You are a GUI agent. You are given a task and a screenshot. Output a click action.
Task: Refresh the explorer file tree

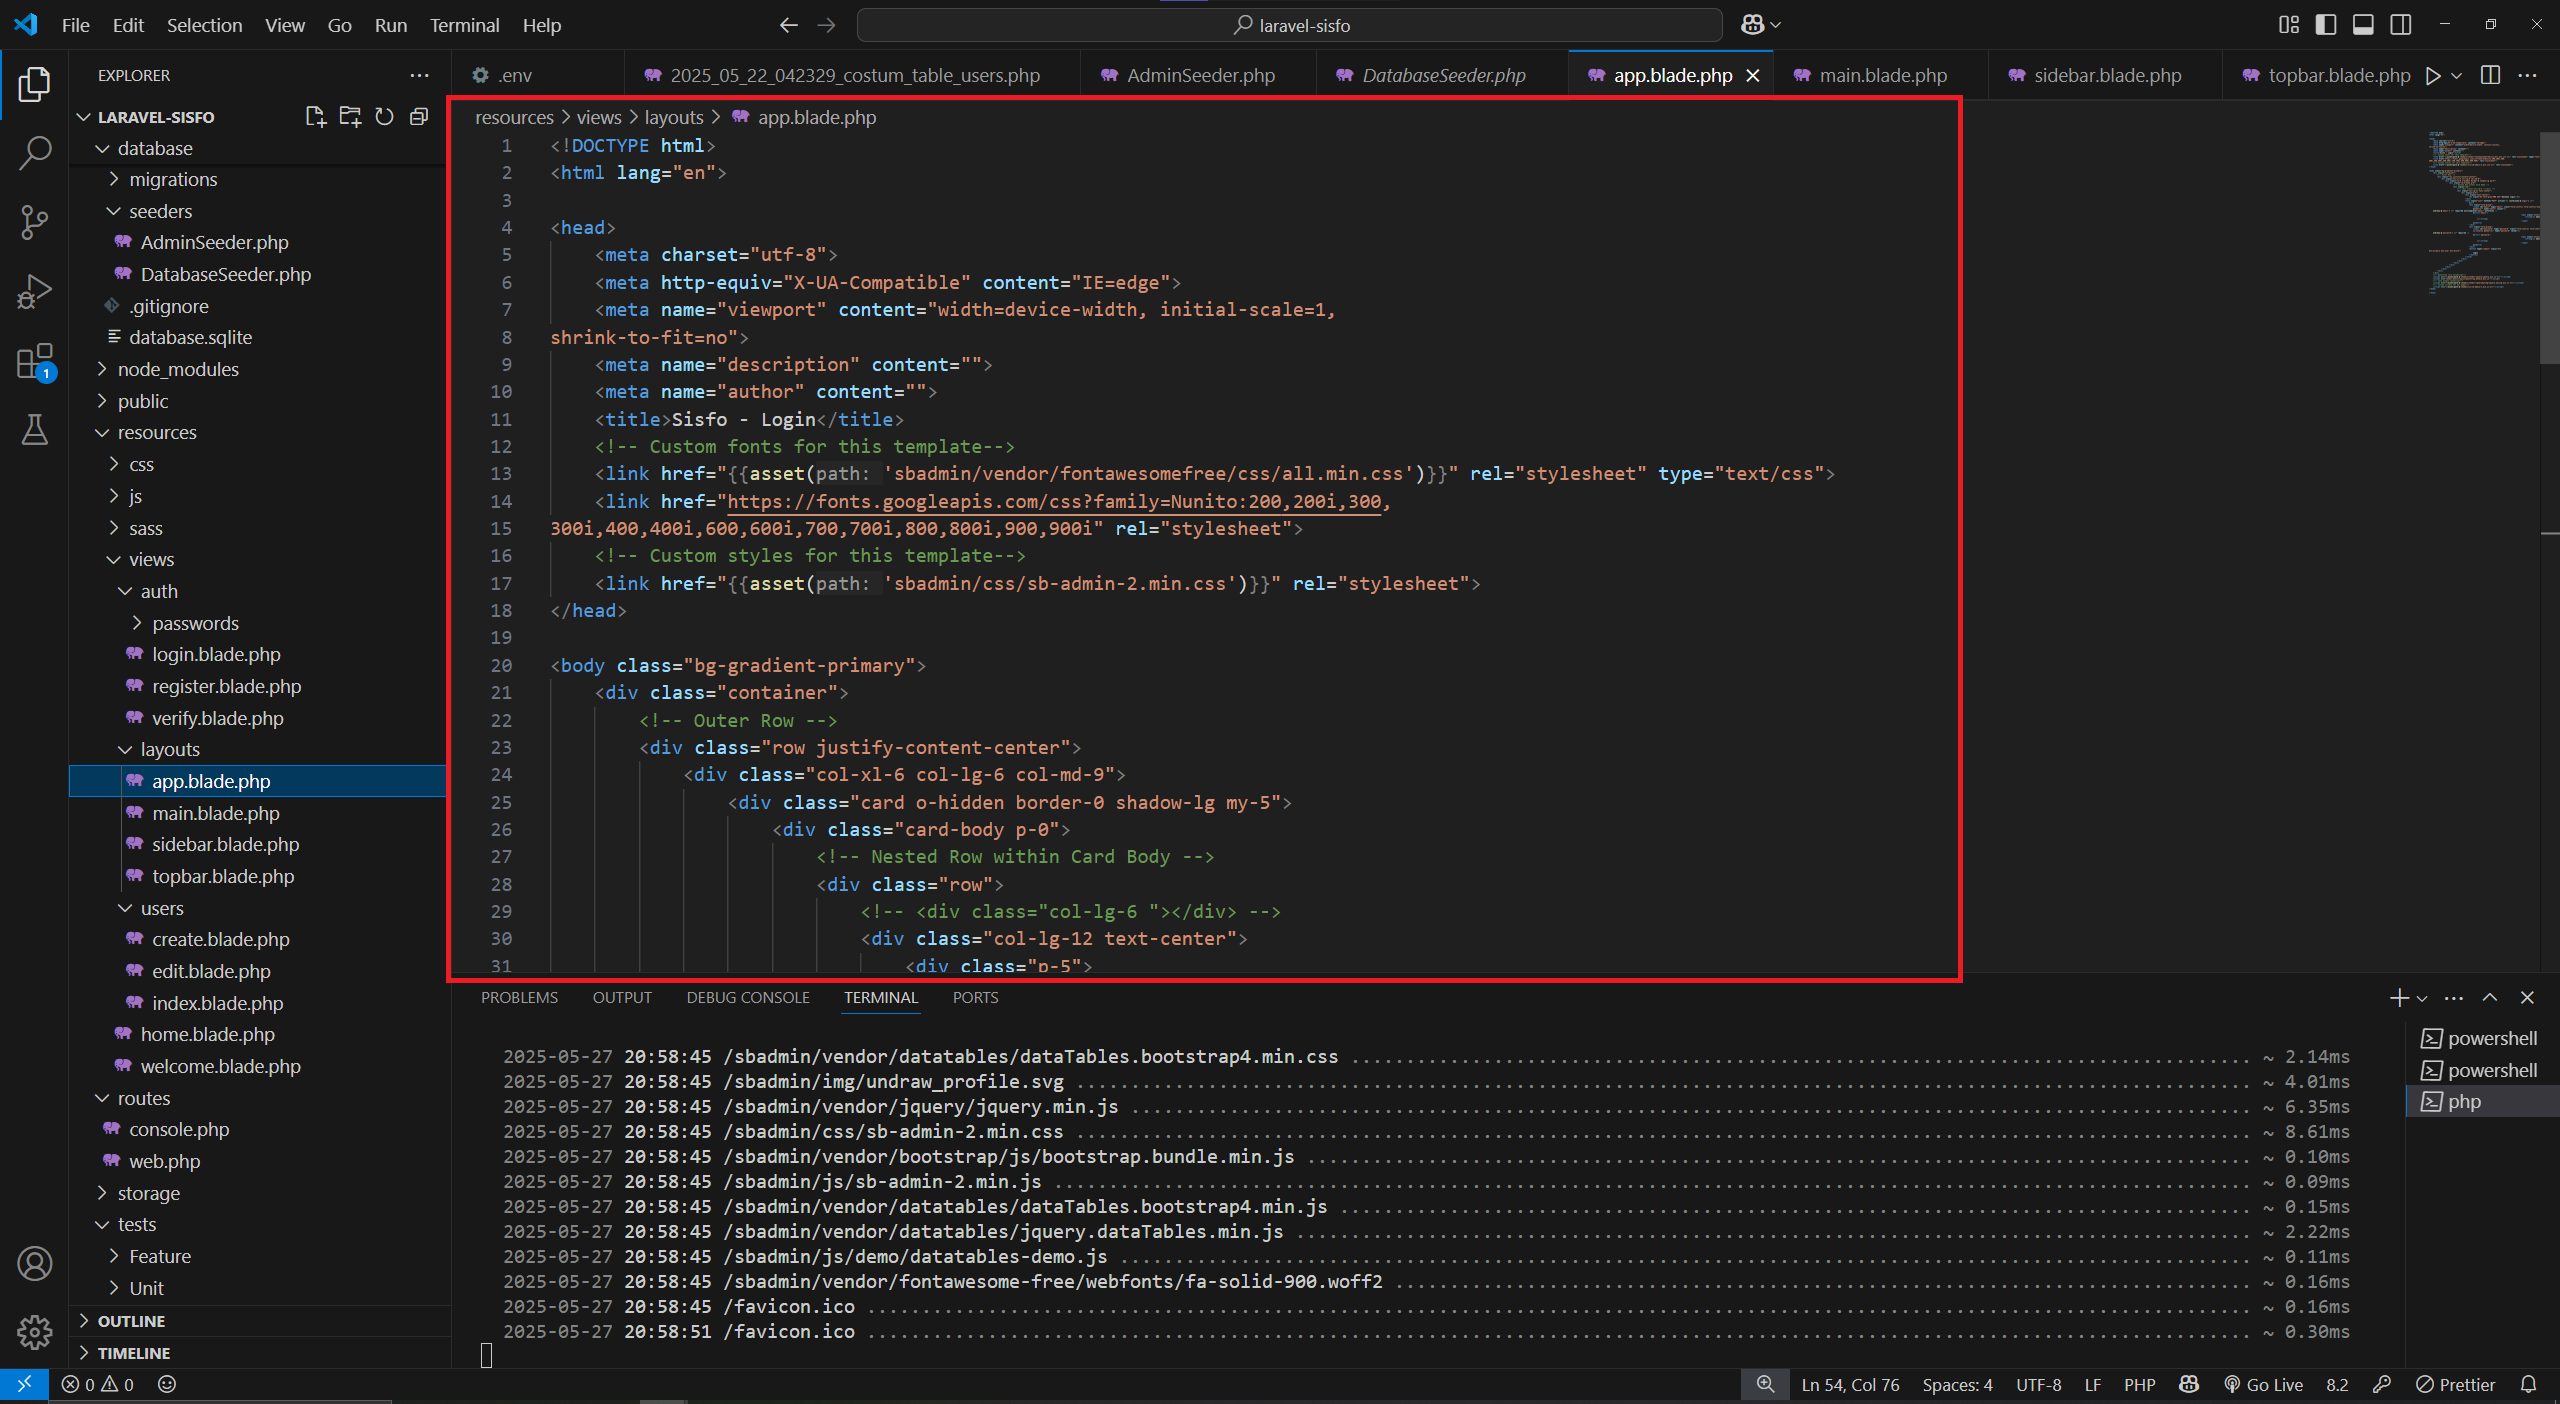tap(384, 117)
